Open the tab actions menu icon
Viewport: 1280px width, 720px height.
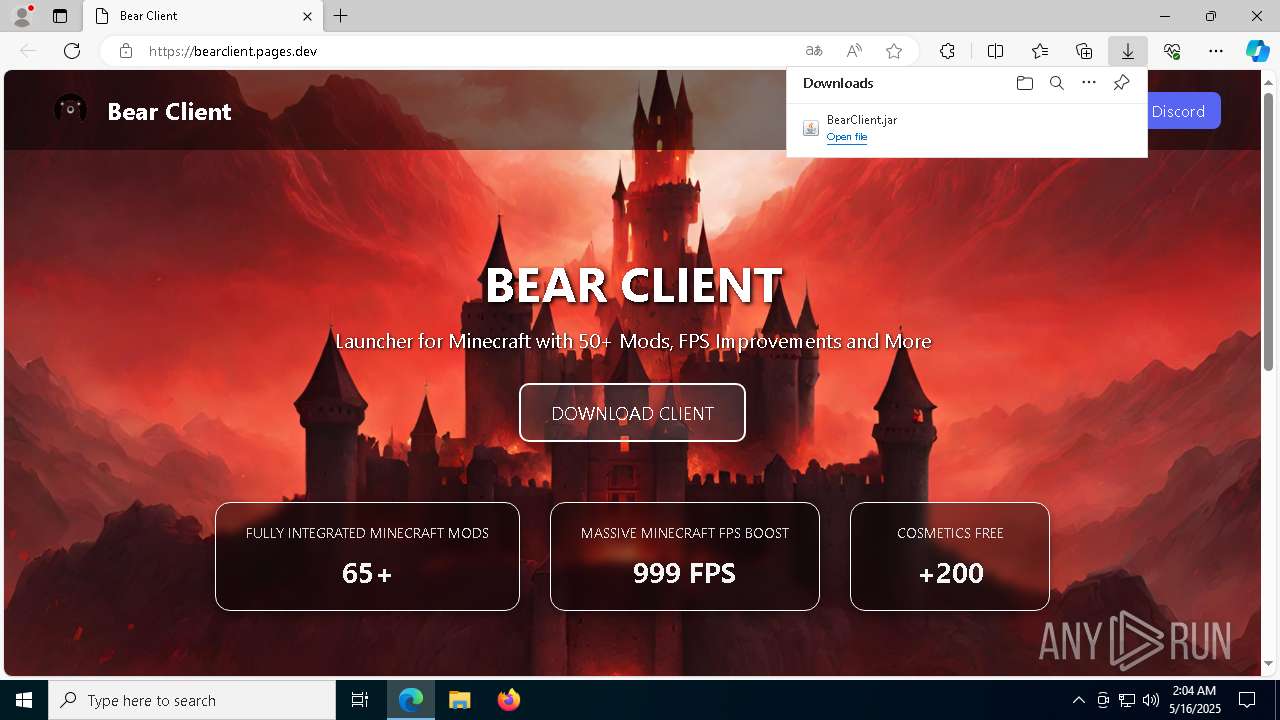[x=60, y=16]
